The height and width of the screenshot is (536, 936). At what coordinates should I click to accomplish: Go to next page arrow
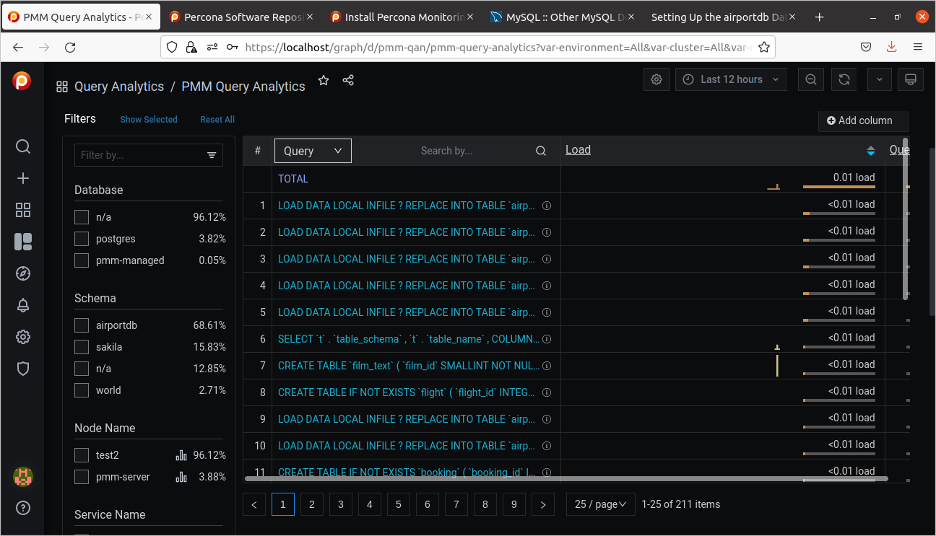[543, 504]
